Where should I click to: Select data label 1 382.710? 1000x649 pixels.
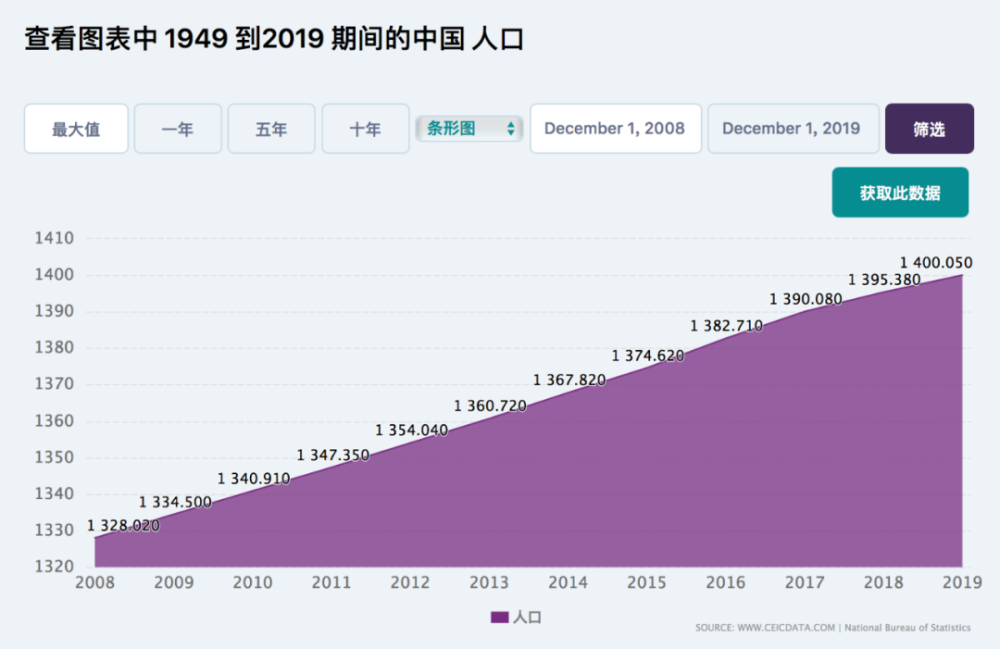point(726,326)
